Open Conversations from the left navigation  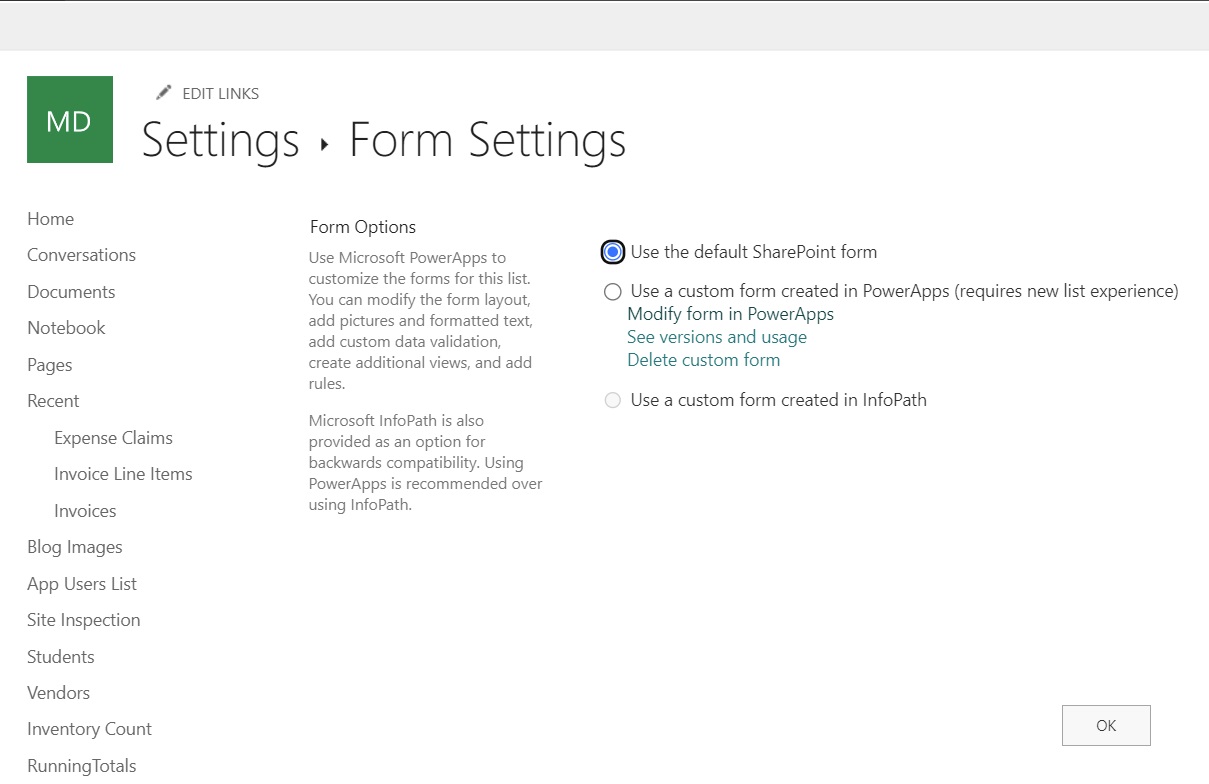(81, 255)
